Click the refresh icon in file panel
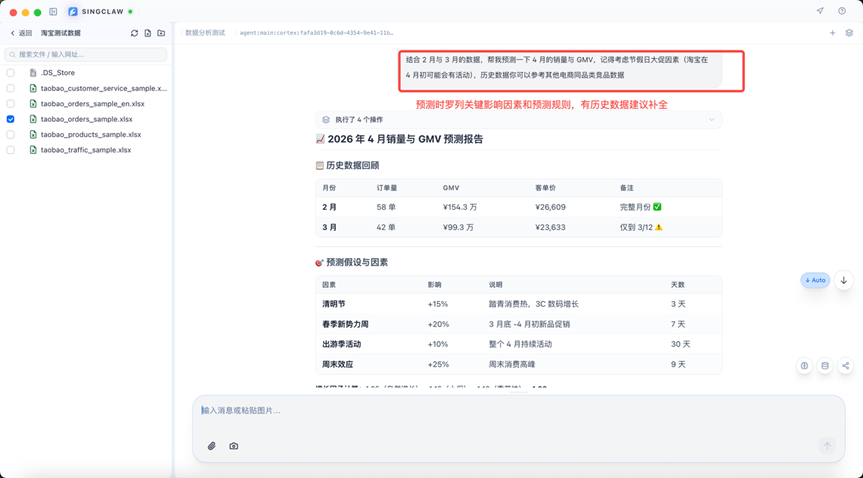Screen dimensions: 863x478 134,33
